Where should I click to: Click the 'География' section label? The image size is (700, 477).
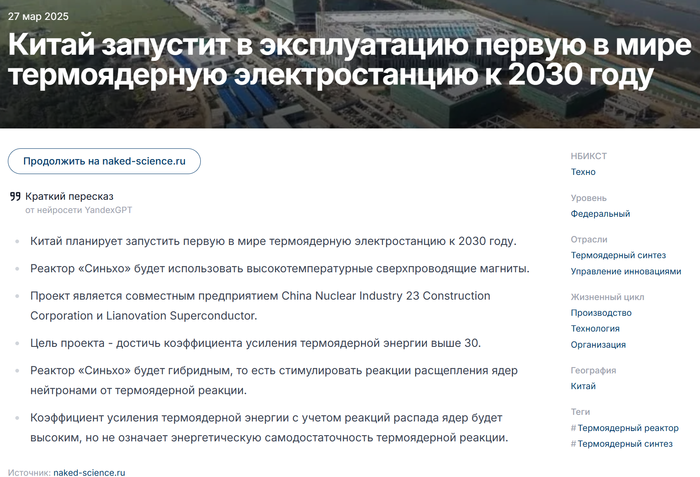point(593,370)
